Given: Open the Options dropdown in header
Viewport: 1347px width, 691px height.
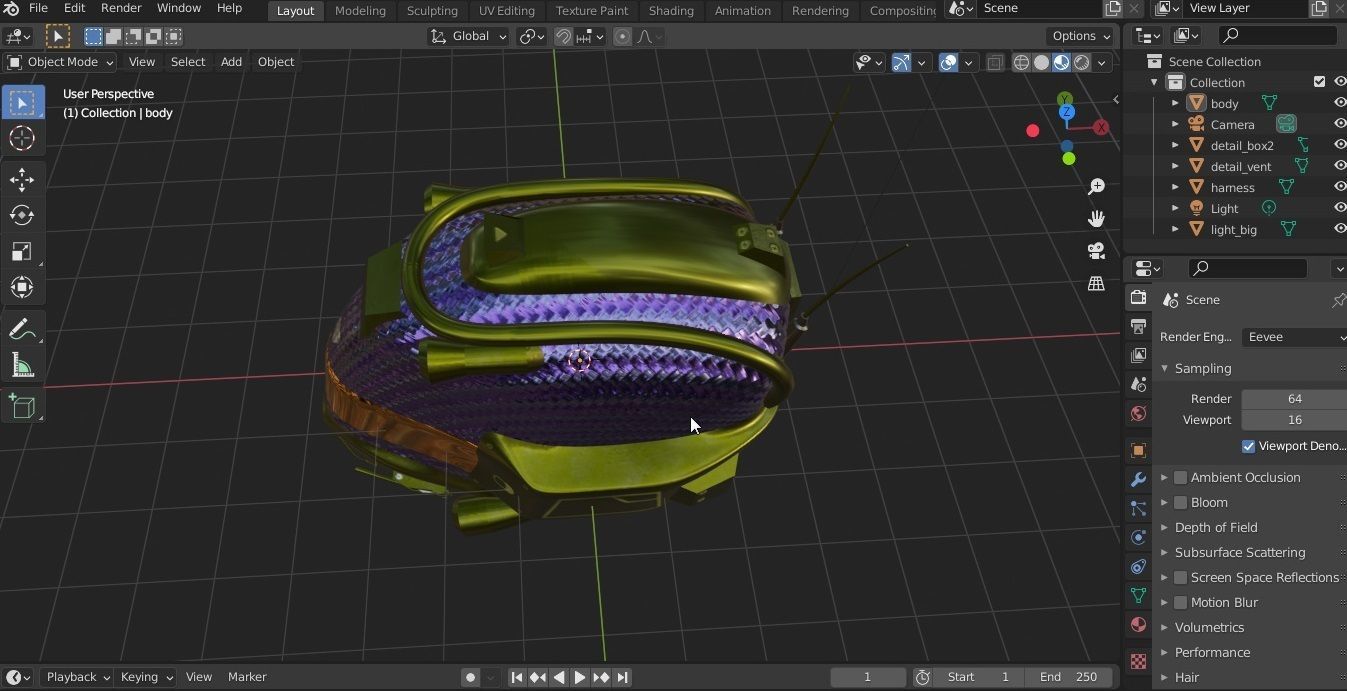Looking at the screenshot, I should pos(1081,36).
